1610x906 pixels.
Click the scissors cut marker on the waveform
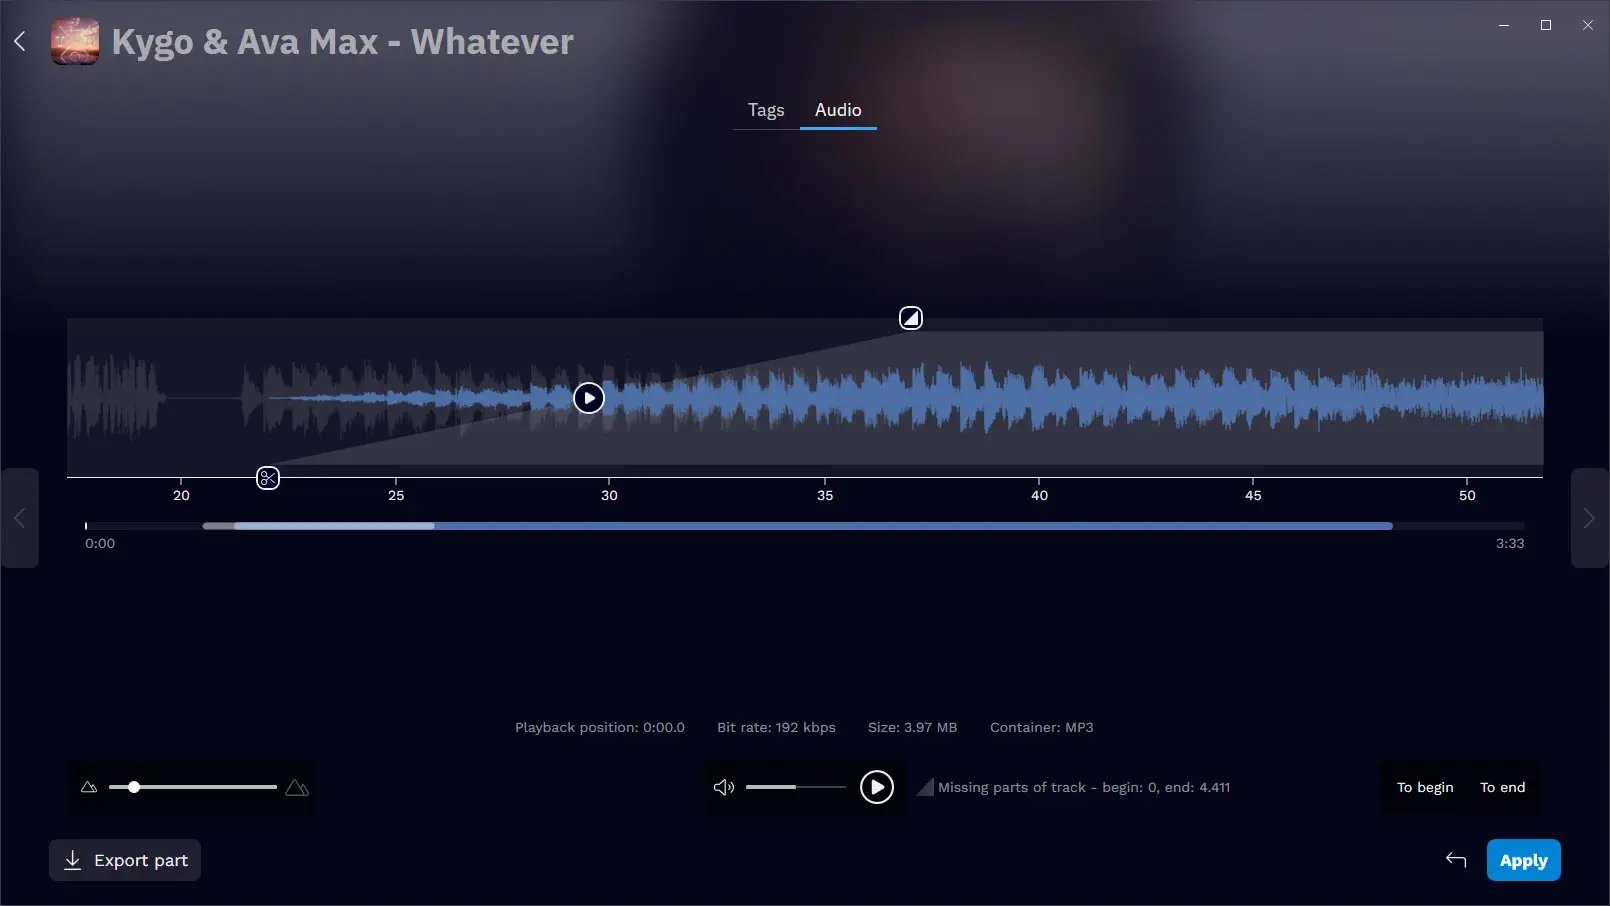[268, 478]
